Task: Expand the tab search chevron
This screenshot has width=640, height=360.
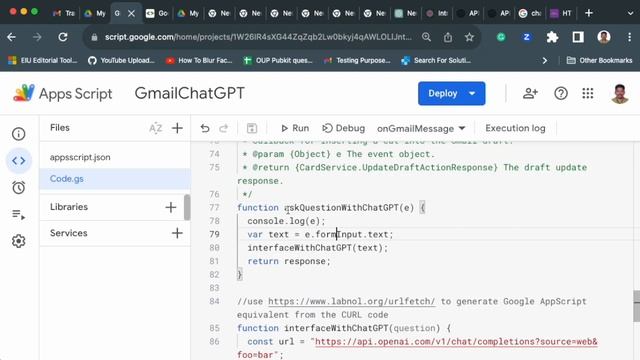Action: click(x=630, y=13)
